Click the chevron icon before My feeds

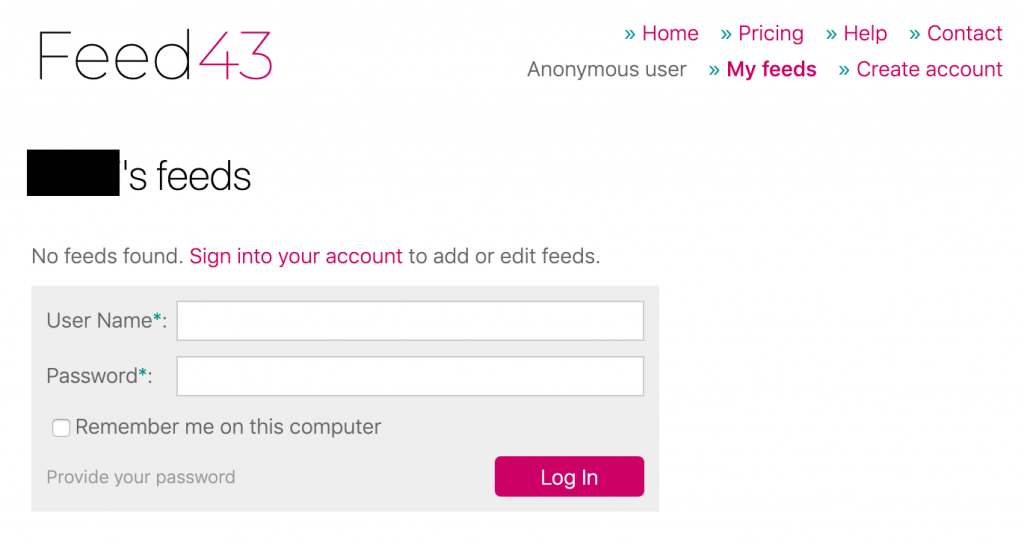coord(714,71)
